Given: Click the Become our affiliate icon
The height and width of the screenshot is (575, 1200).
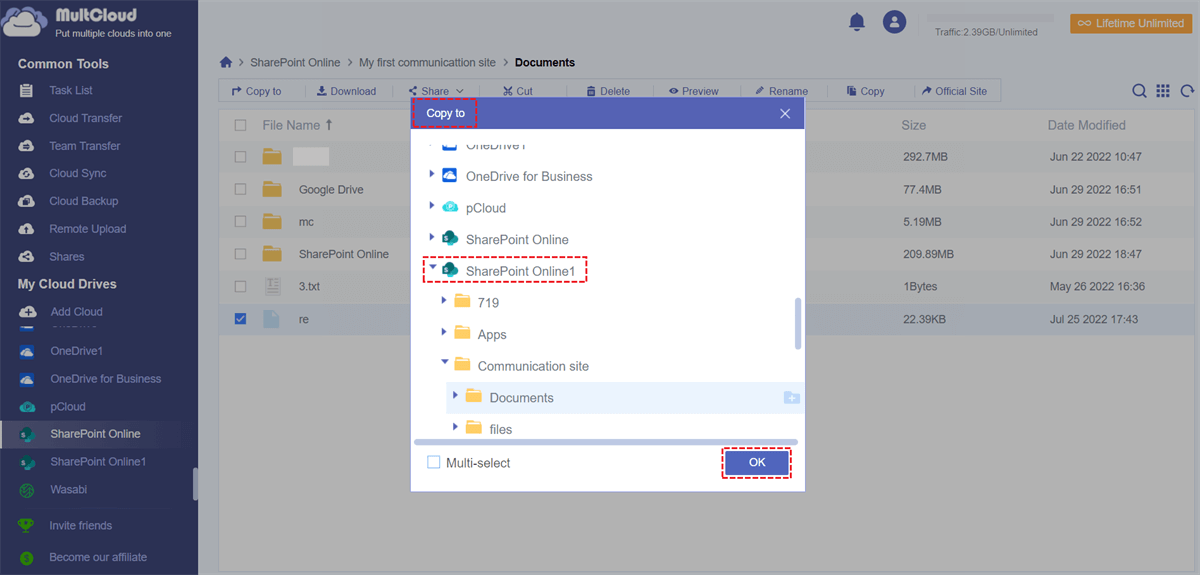Looking at the screenshot, I should (27, 557).
